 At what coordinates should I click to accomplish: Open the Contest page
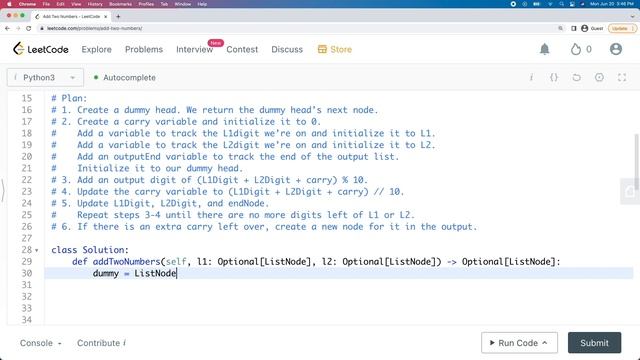(242, 49)
